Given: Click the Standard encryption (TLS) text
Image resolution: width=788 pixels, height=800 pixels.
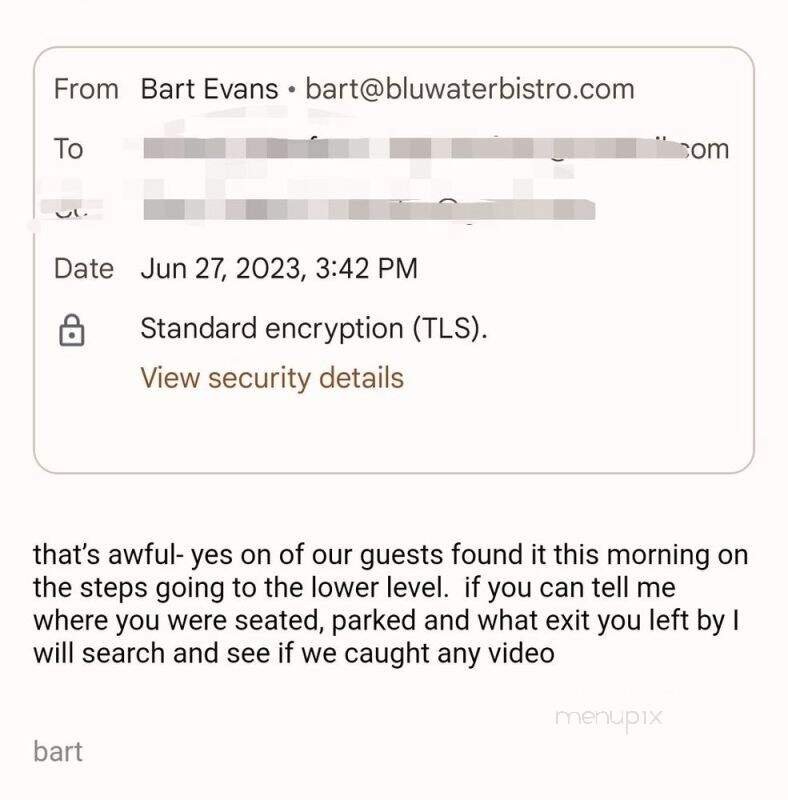Looking at the screenshot, I should coord(314,328).
